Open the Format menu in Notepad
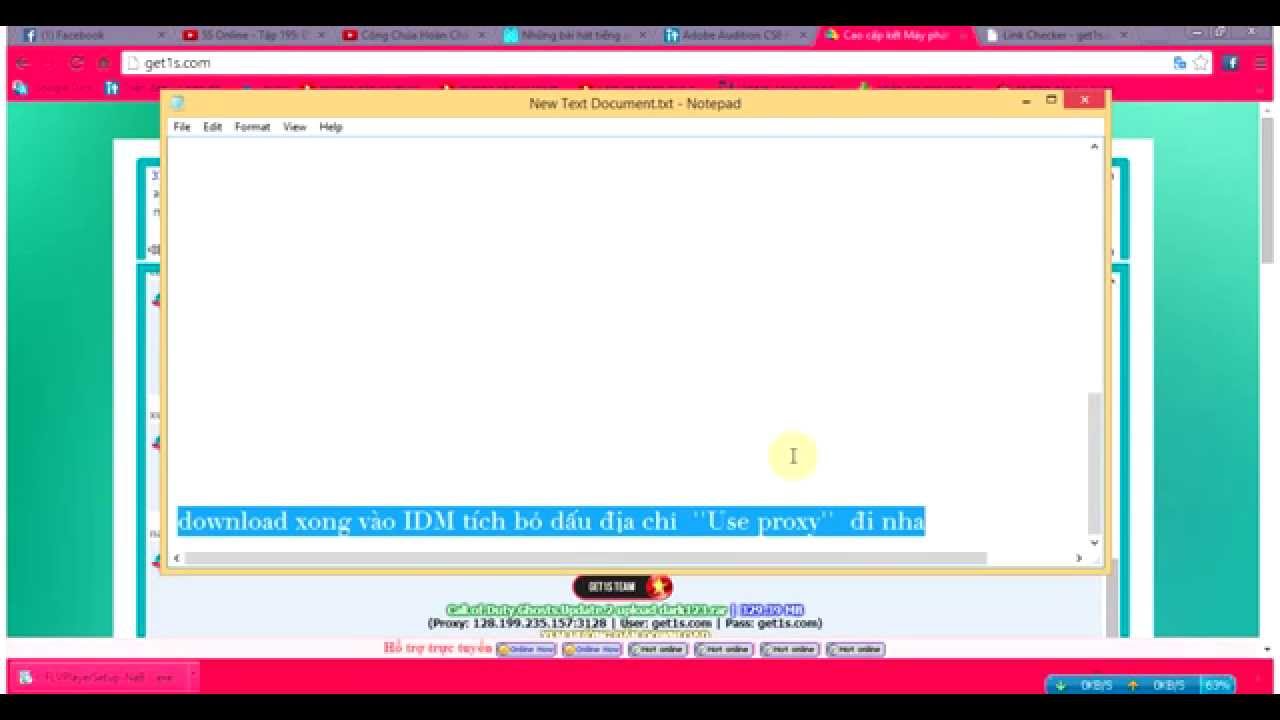Viewport: 1280px width, 720px height. point(252,127)
